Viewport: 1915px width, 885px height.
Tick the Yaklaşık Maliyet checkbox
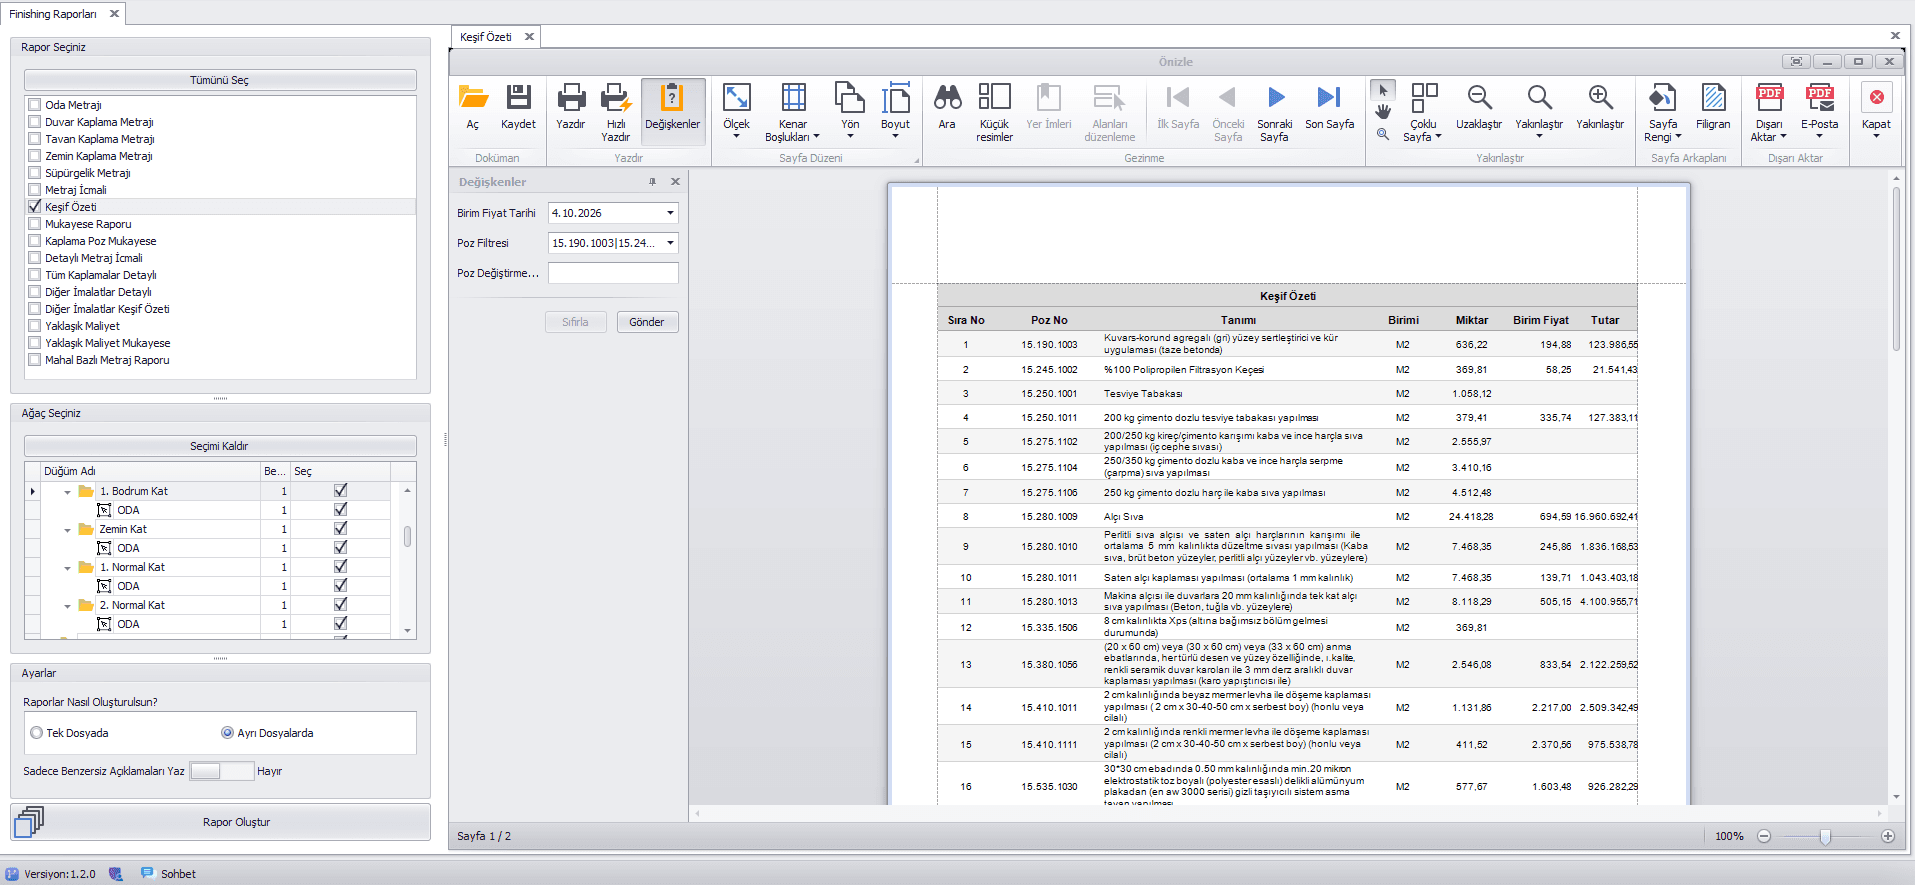(x=35, y=325)
